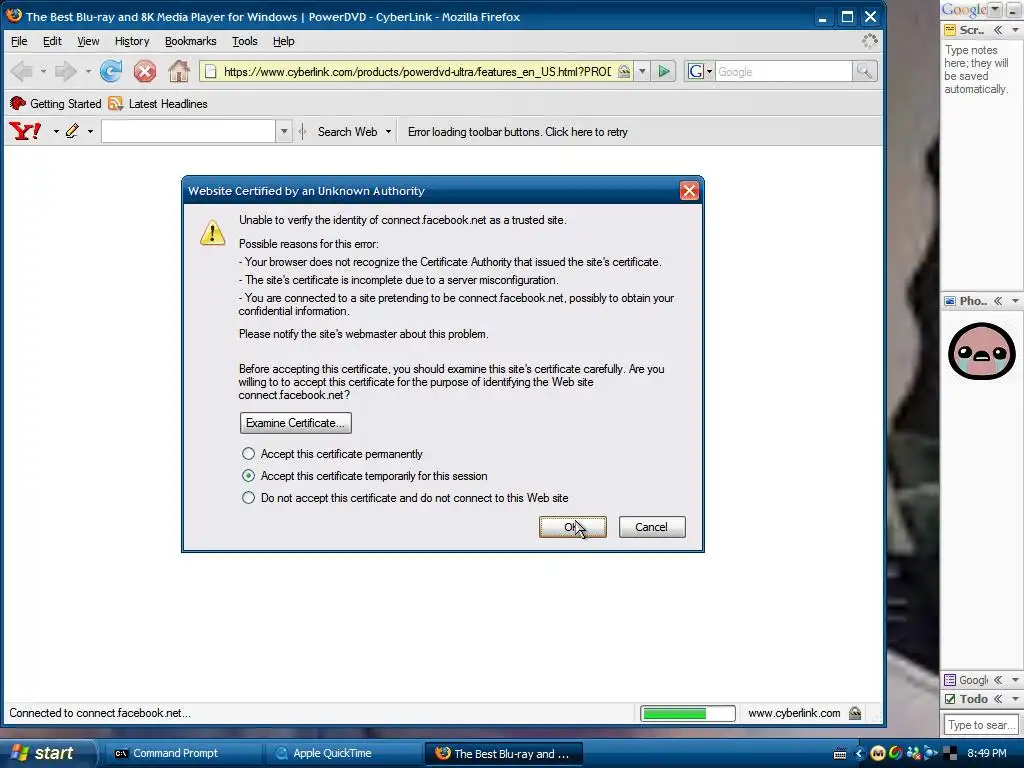Collapse the Photos gadget chevrons
Image resolution: width=1024 pixels, height=768 pixels.
click(x=998, y=301)
